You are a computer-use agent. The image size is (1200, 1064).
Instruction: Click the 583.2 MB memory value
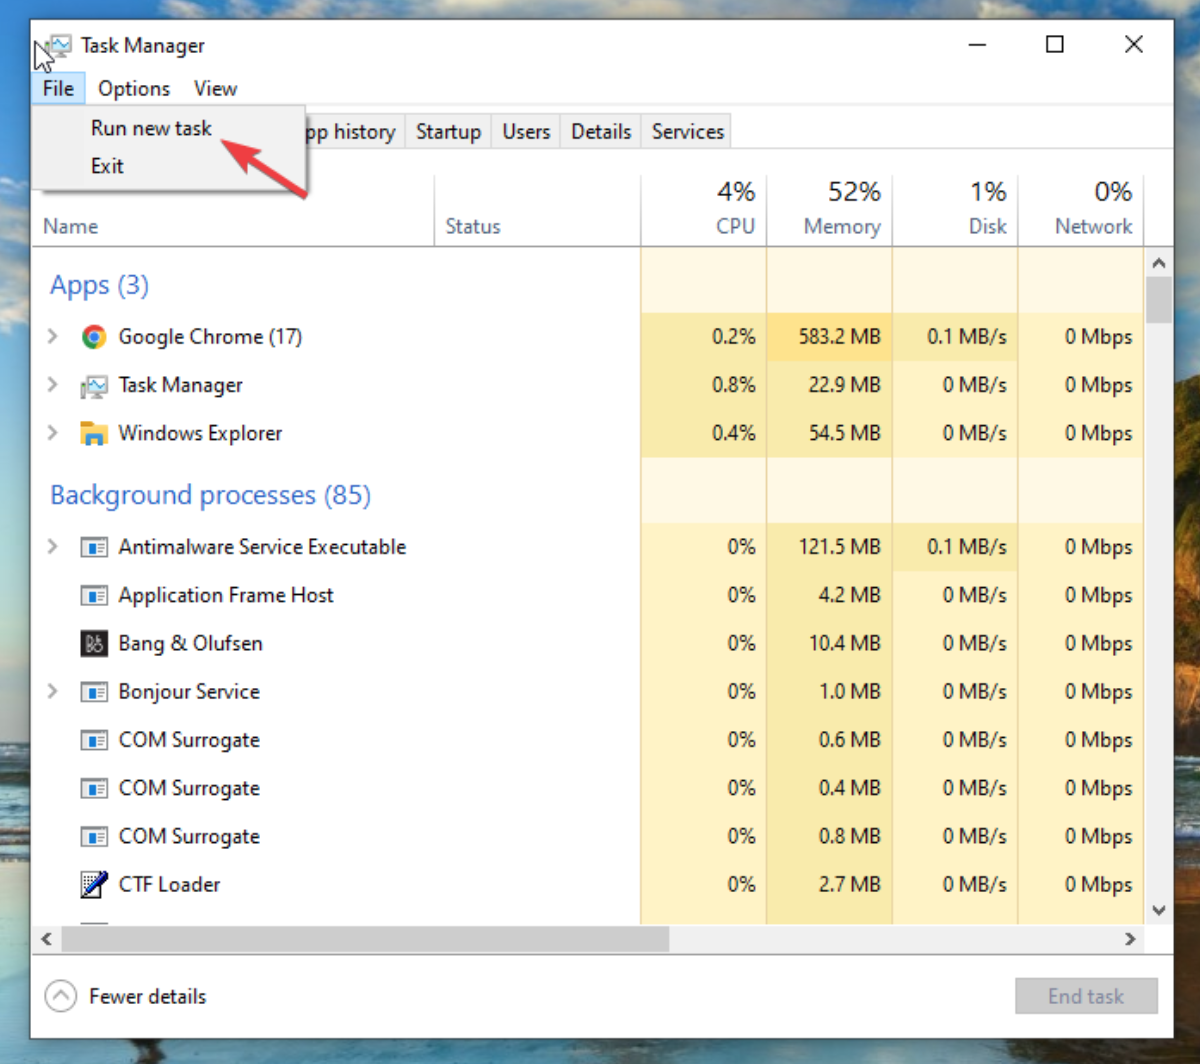point(840,337)
